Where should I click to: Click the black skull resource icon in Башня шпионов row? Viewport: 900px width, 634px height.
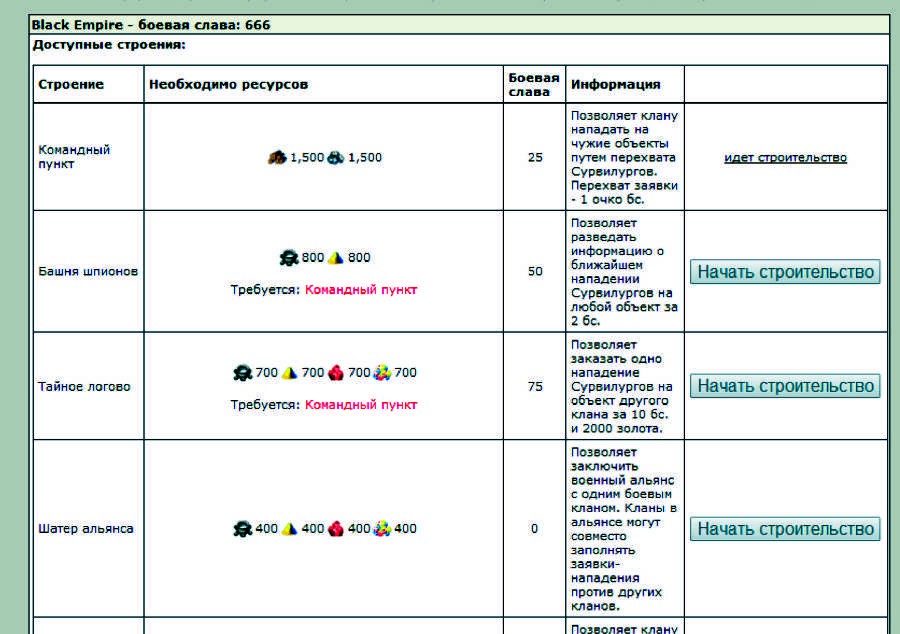point(289,258)
